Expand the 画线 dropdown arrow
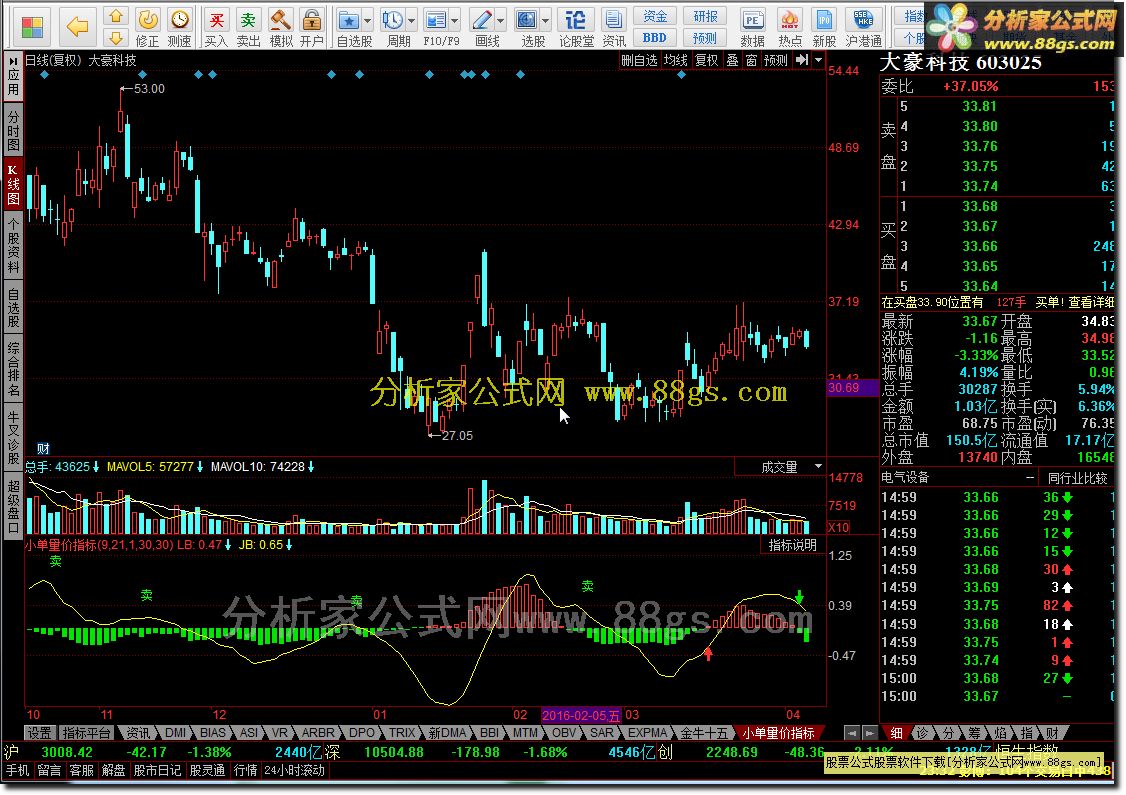This screenshot has height=795, width=1126. [x=501, y=21]
